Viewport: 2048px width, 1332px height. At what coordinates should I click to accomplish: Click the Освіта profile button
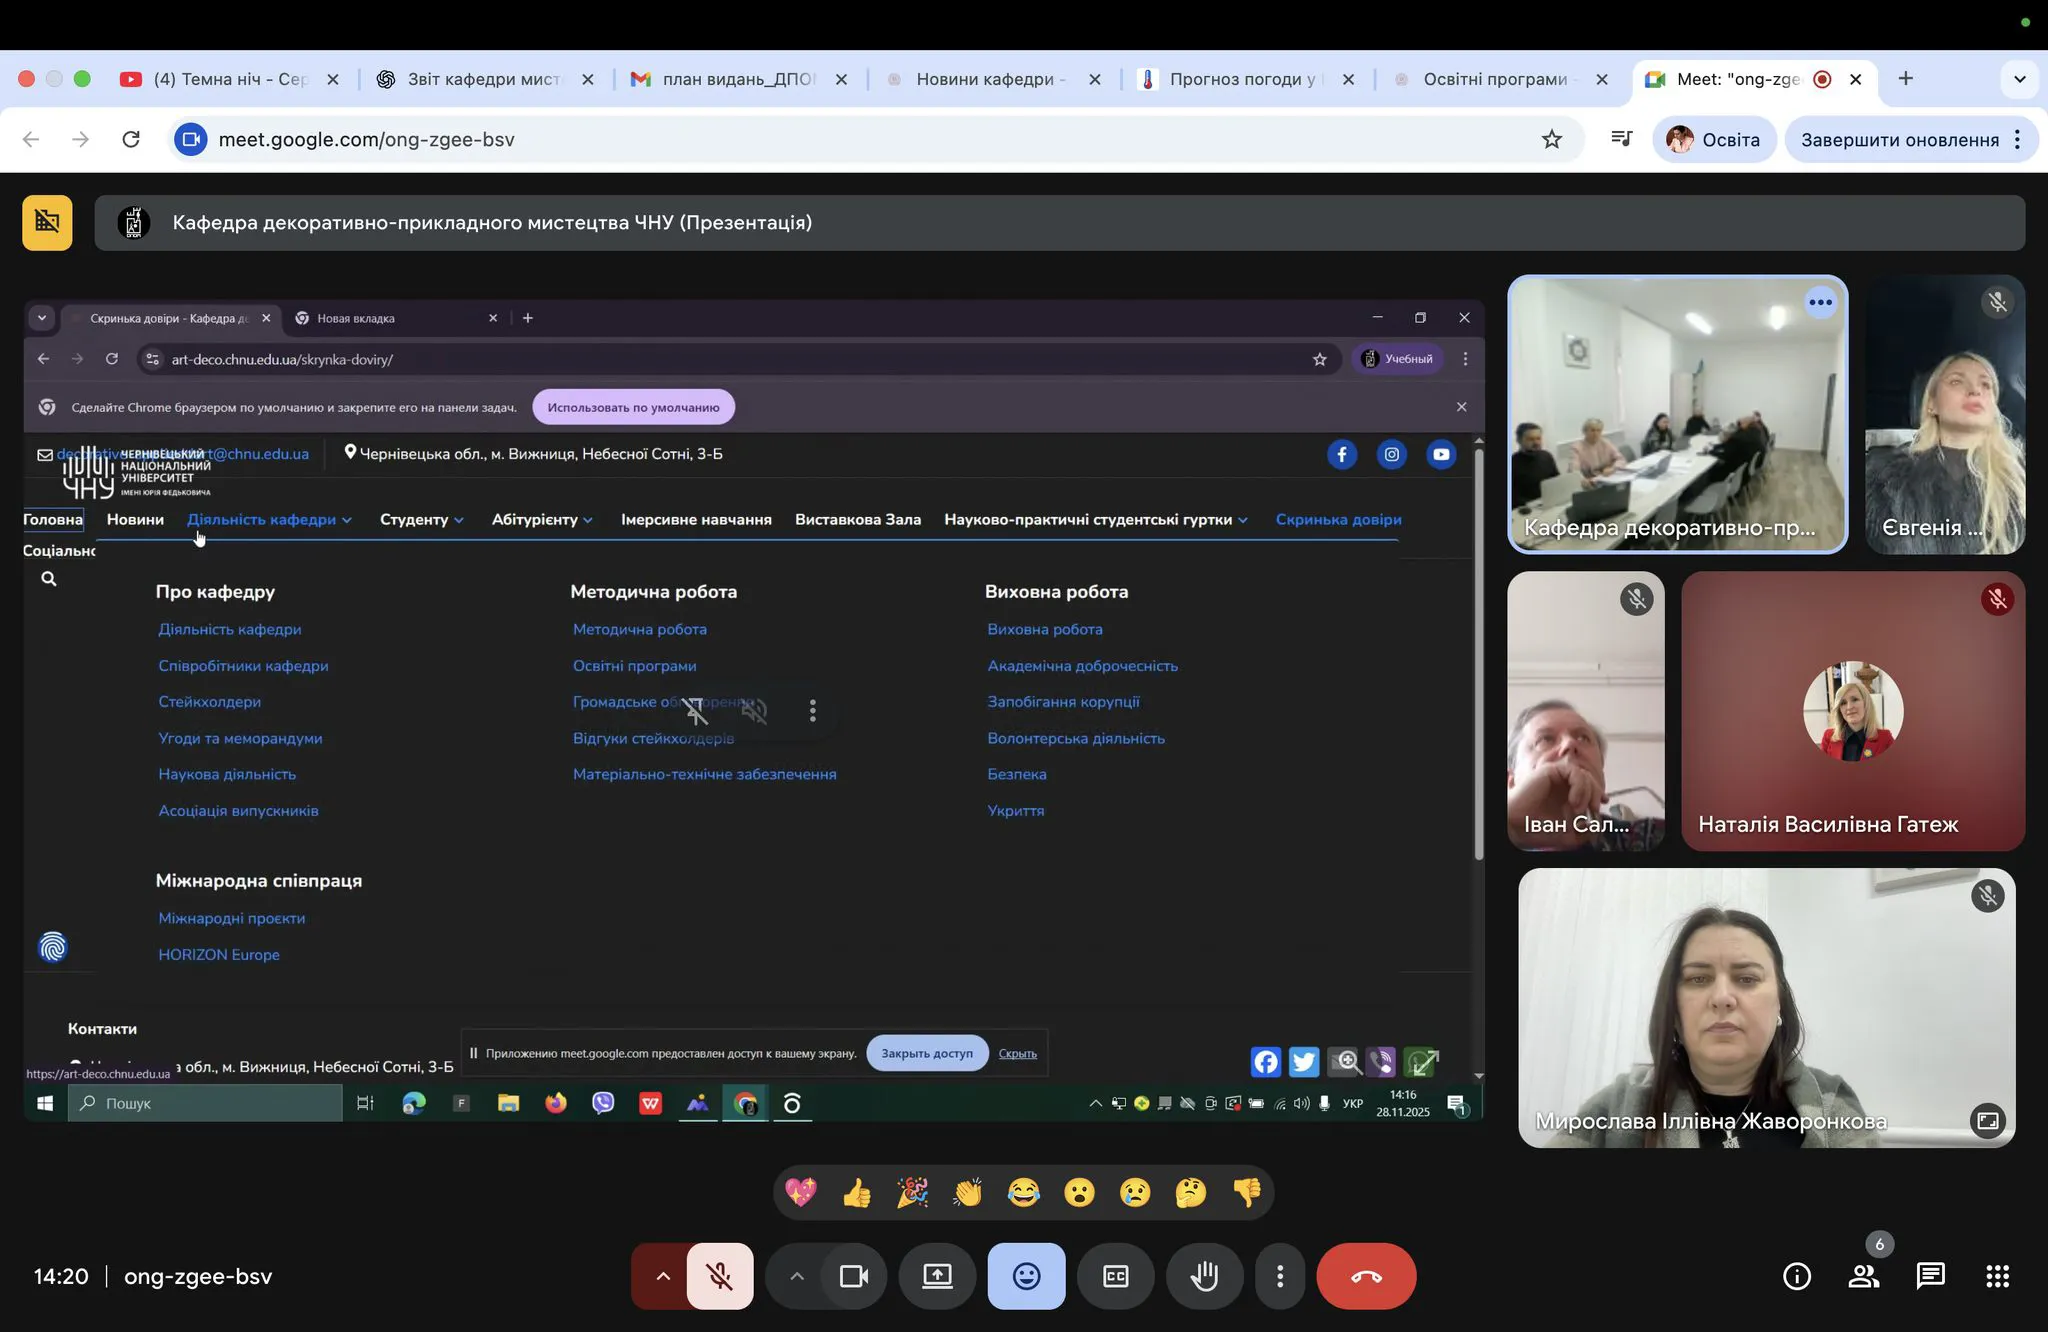coord(1714,139)
